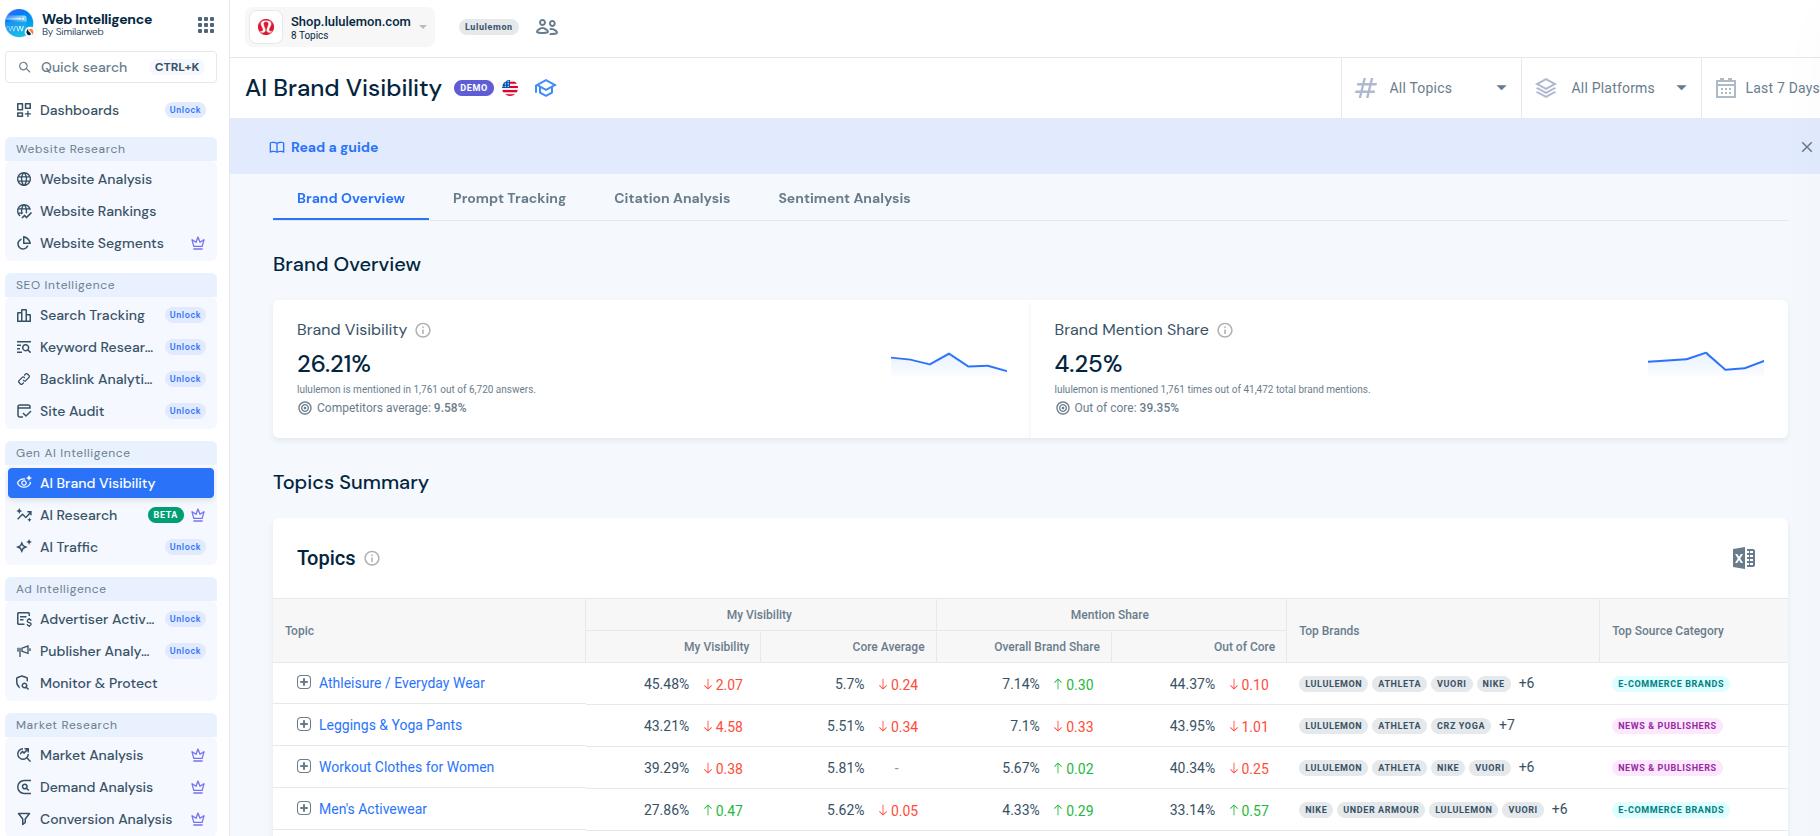Click the UNDER ARMOUR brand chip

tap(1380, 810)
